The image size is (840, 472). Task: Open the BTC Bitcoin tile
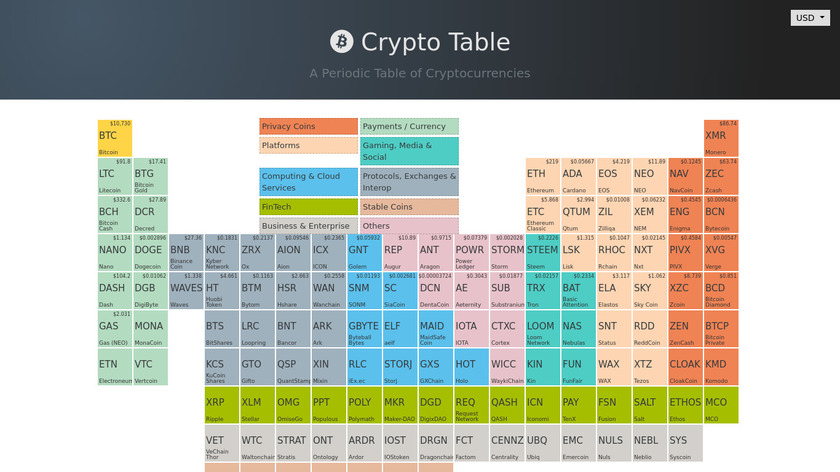click(x=114, y=138)
